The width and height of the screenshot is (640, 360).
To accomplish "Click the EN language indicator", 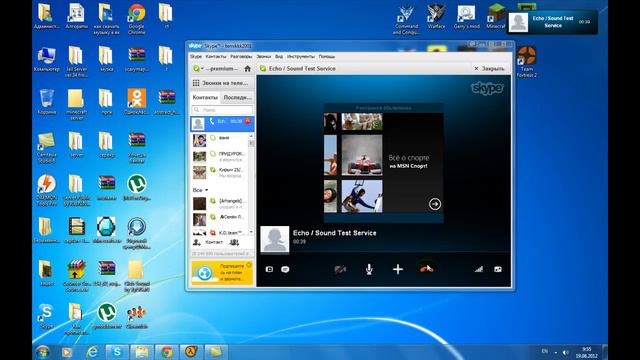I will pos(544,351).
